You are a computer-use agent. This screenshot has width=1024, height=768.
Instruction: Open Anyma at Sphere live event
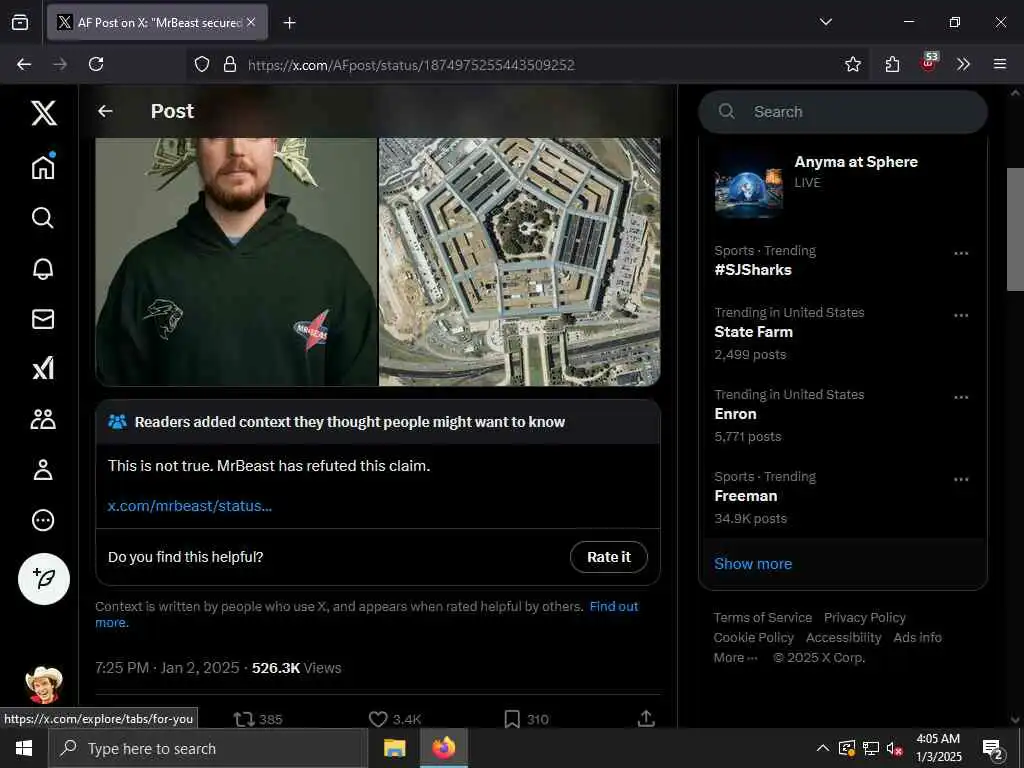click(x=842, y=183)
